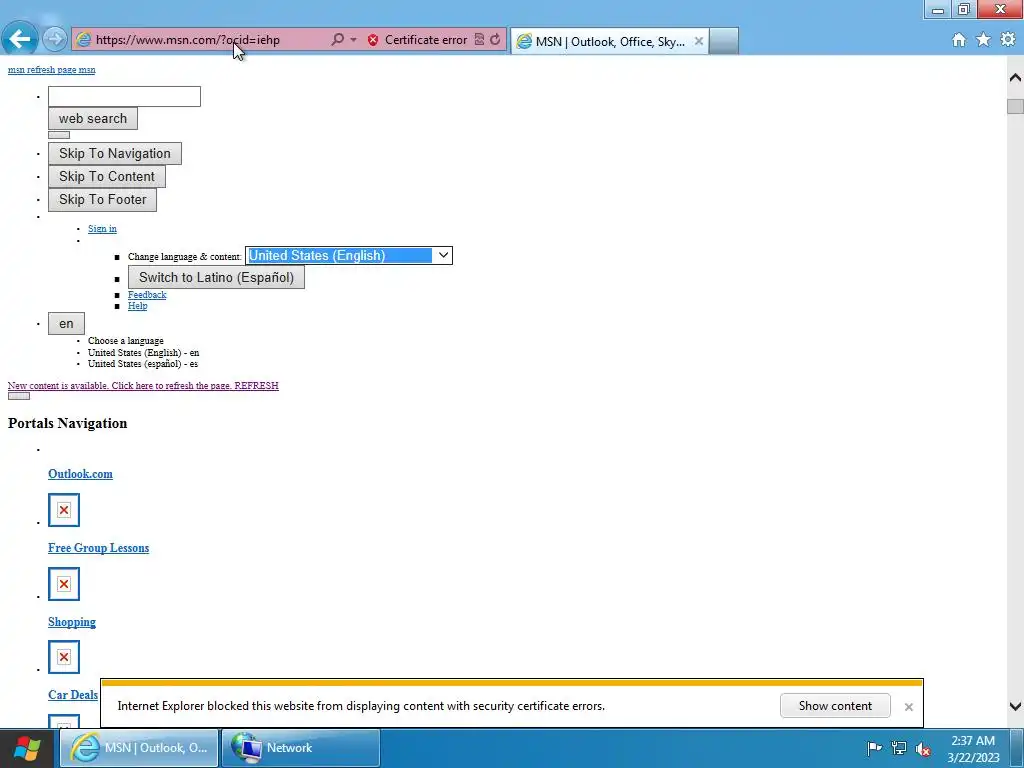The width and height of the screenshot is (1024, 768).
Task: Open the address bar autocomplete dropdown arrow
Action: 353,40
